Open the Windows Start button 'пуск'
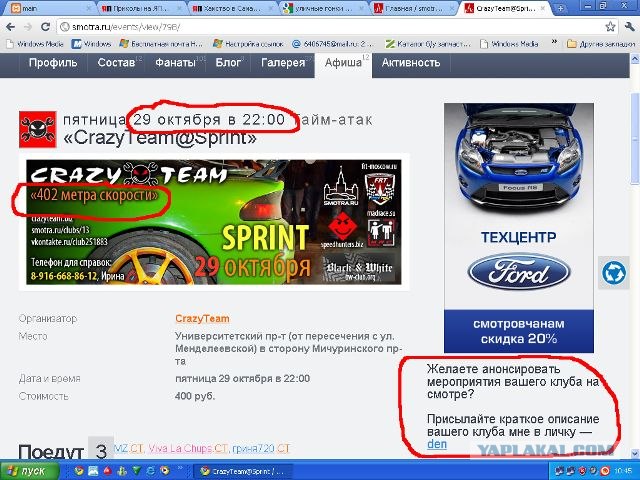This screenshot has height=480, width=640. (x=29, y=471)
